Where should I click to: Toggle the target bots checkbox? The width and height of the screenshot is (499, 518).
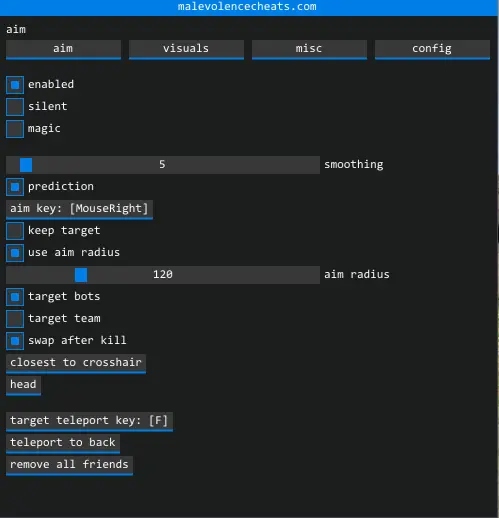[15, 297]
